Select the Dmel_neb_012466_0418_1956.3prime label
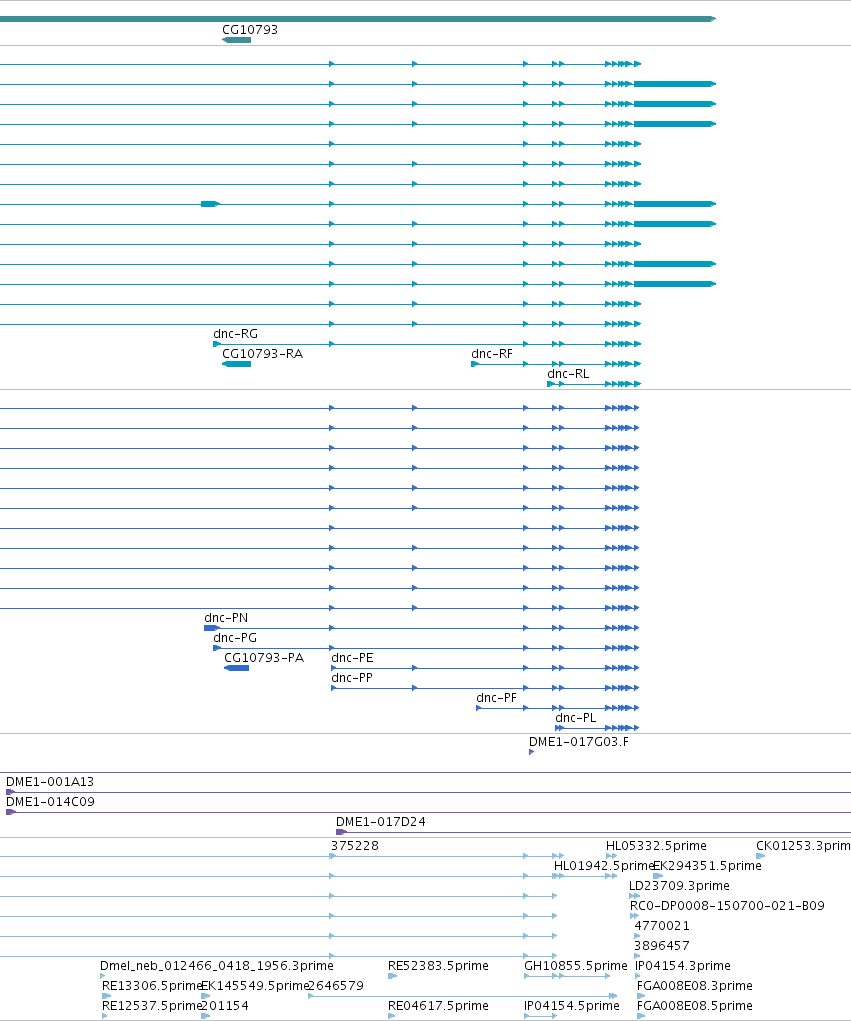The width and height of the screenshot is (851, 1021). click(217, 966)
